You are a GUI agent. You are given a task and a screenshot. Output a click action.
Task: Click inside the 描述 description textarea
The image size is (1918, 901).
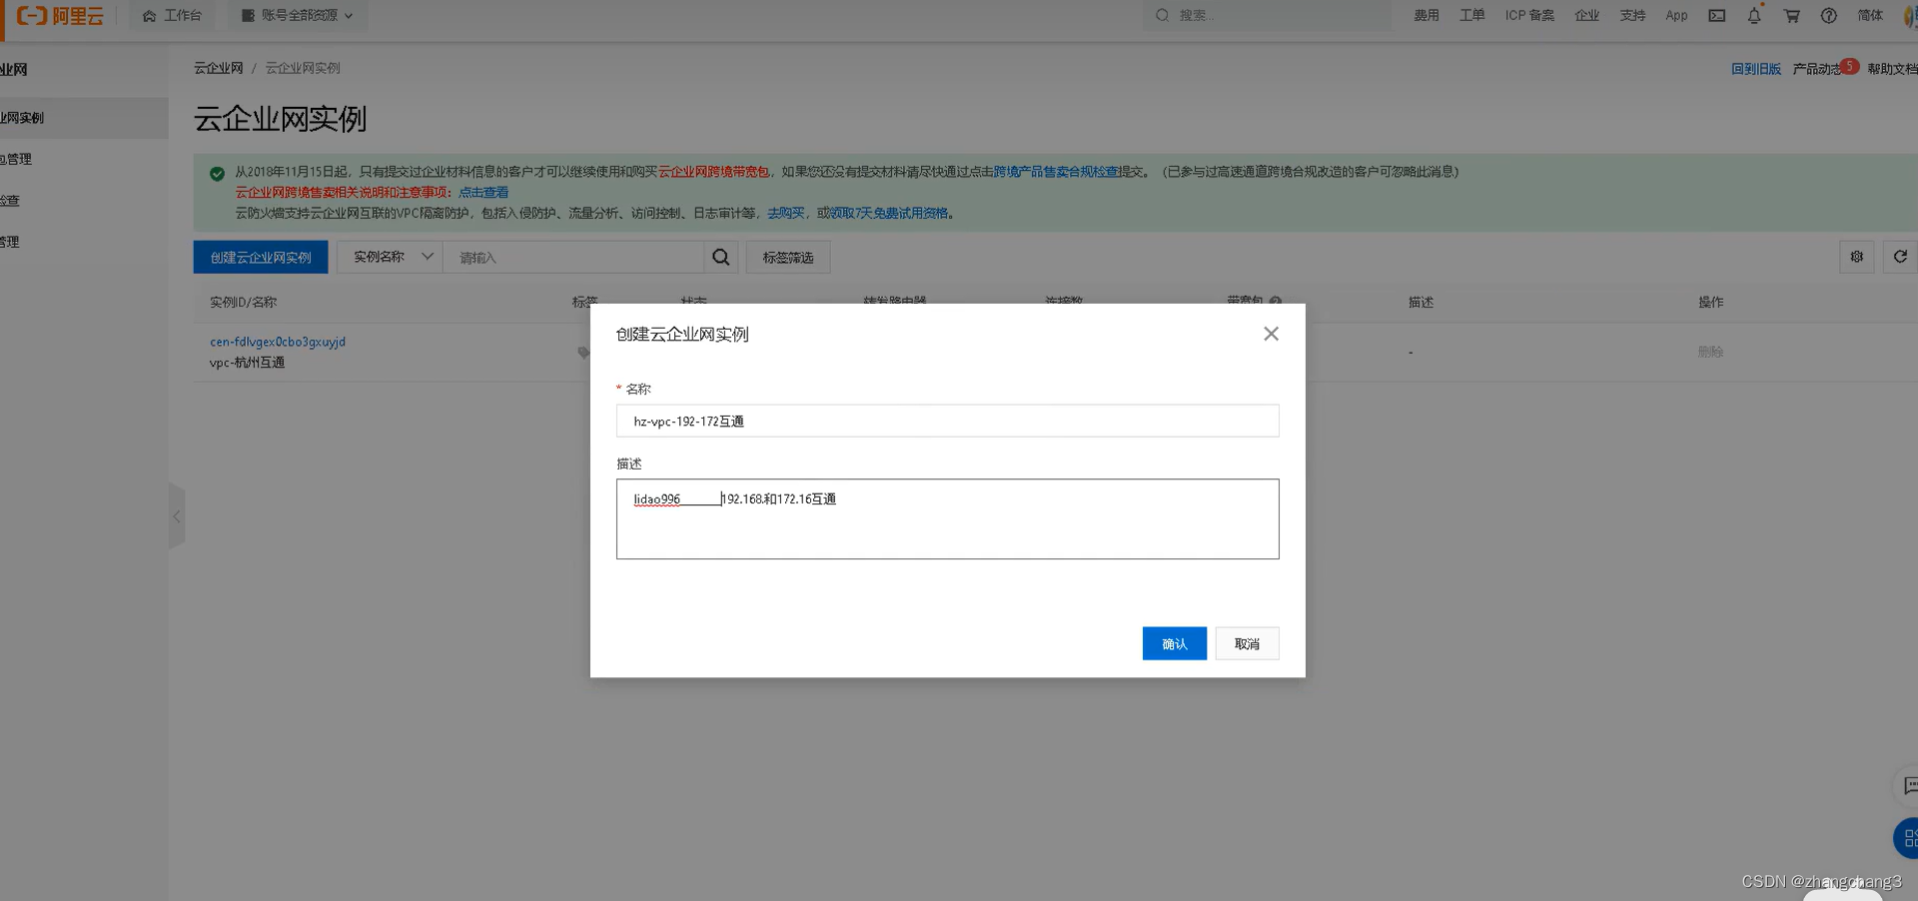pos(947,519)
